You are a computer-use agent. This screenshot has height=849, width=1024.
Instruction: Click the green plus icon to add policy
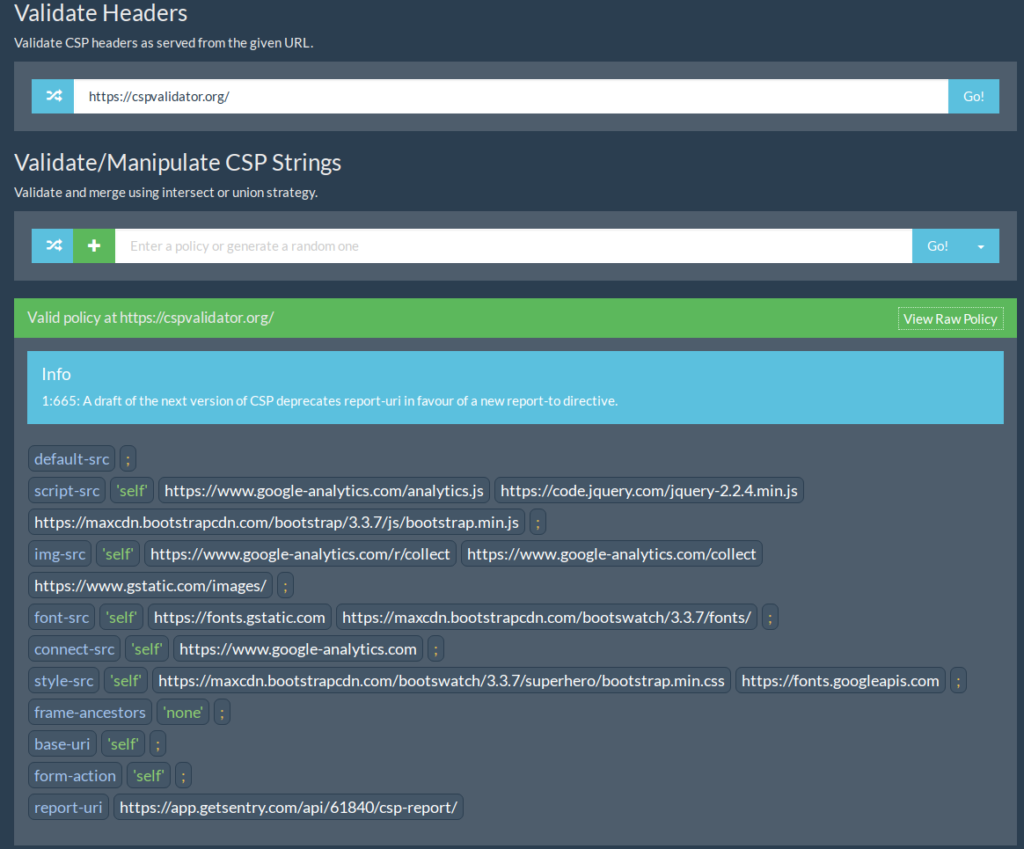point(93,245)
